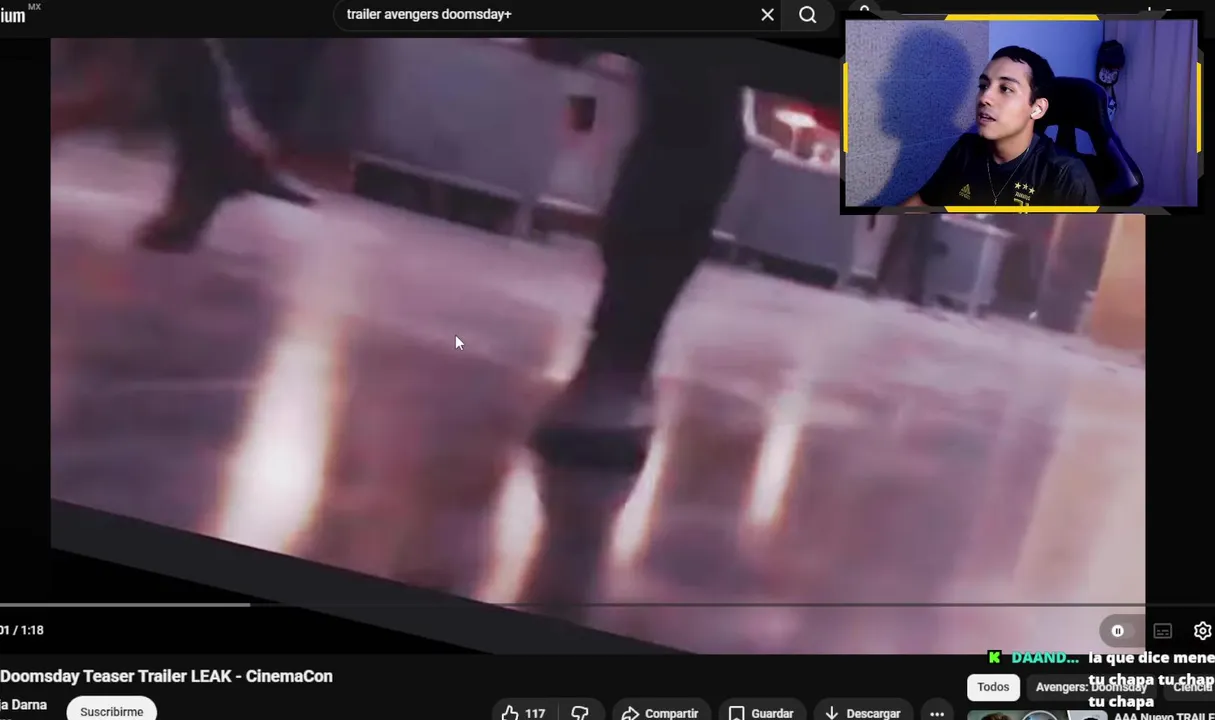Open the Compartir share dialog
Image resolution: width=1215 pixels, height=720 pixels.
tap(660, 713)
